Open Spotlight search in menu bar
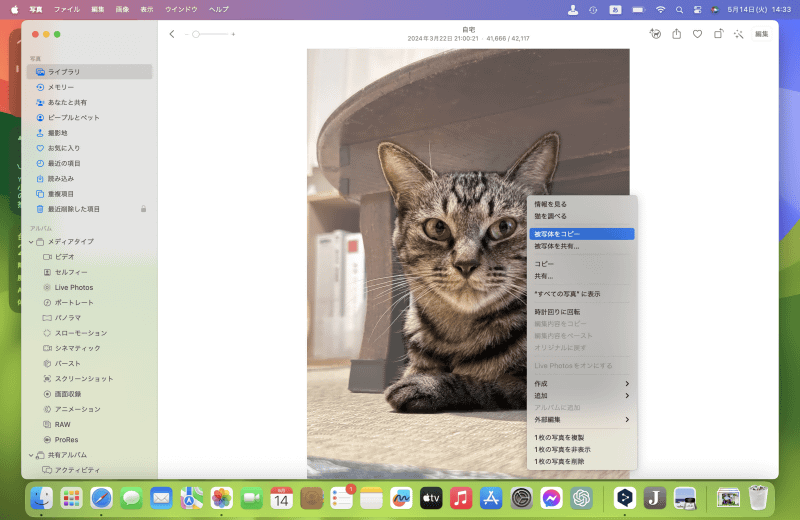800x520 pixels. pyautogui.click(x=679, y=9)
